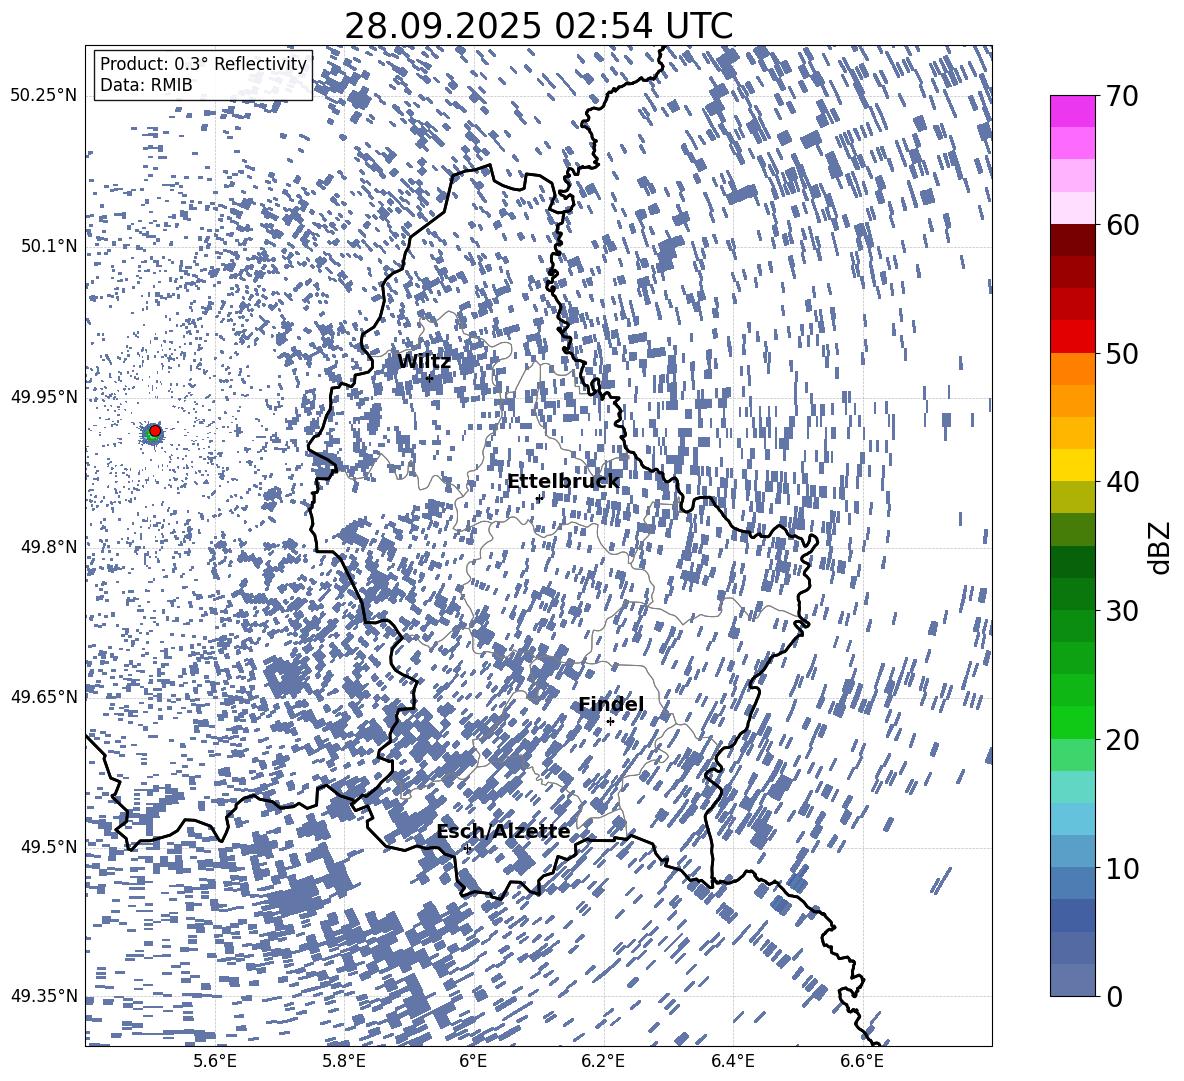Click the 49.5°N latitude label
The width and height of the screenshot is (1184, 1081).
(48, 846)
